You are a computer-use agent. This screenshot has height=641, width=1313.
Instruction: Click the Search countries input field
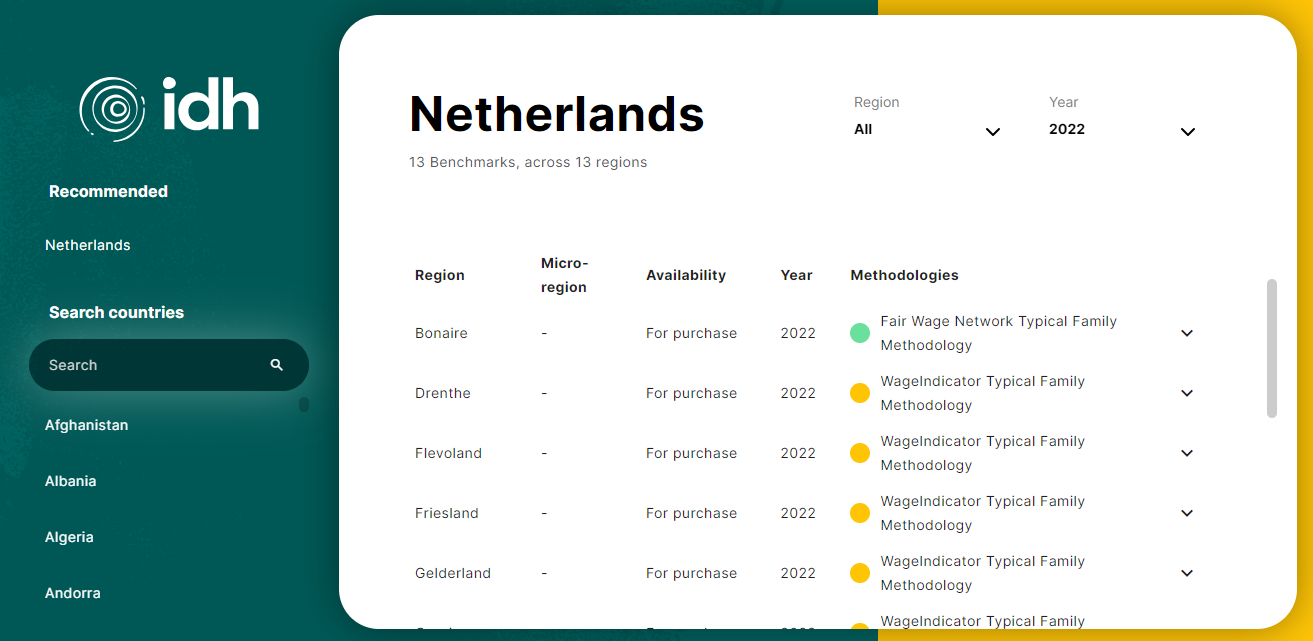pyautogui.click(x=150, y=365)
